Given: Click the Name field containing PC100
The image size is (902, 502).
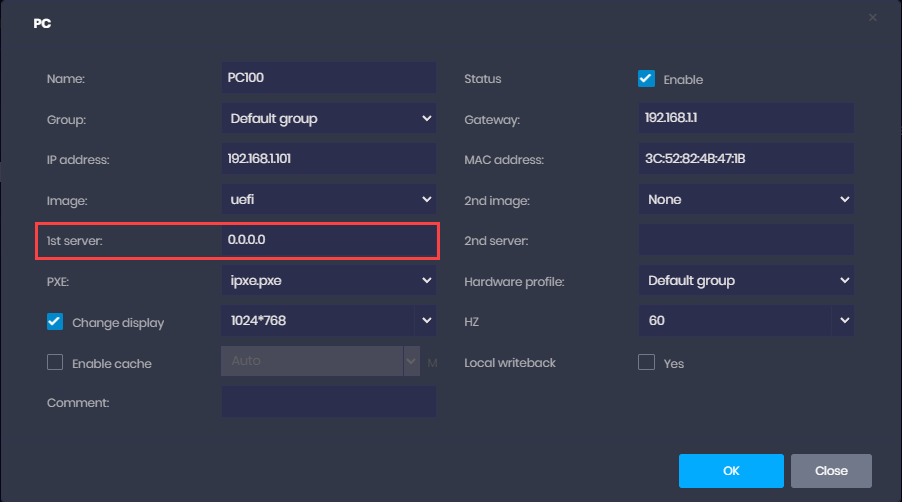Looking at the screenshot, I should click(x=328, y=77).
